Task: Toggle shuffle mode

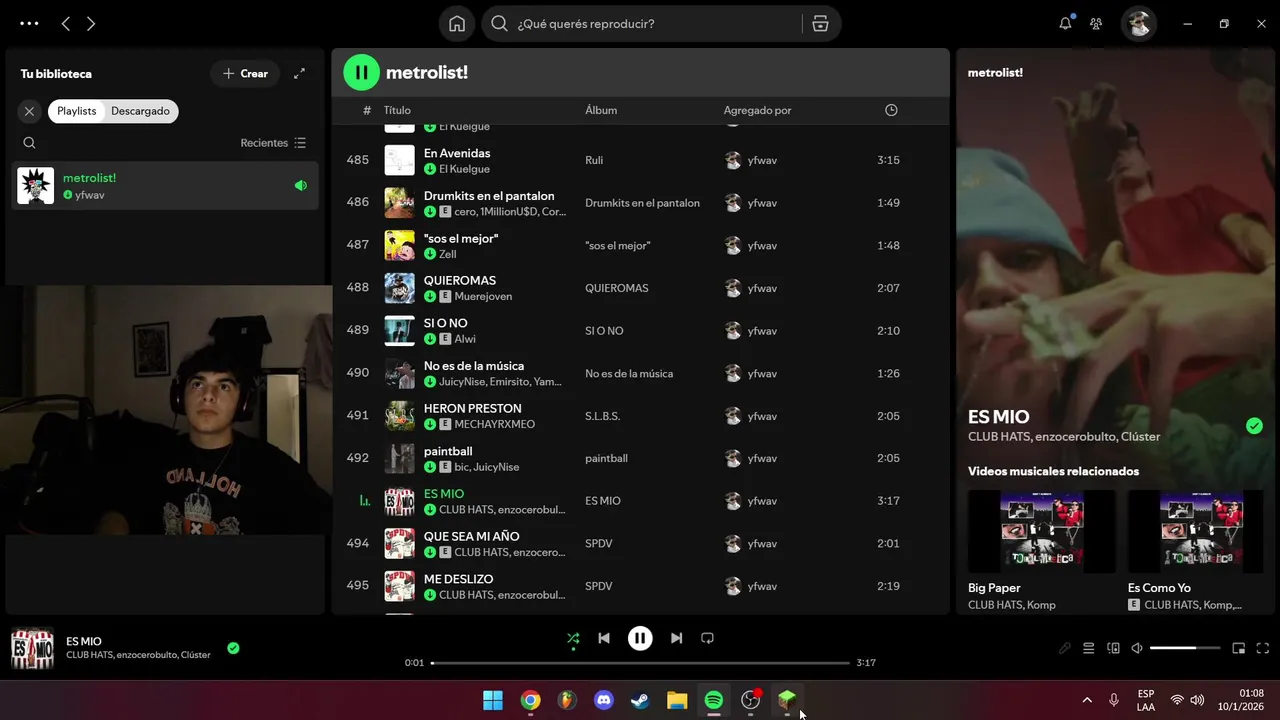Action: point(573,638)
